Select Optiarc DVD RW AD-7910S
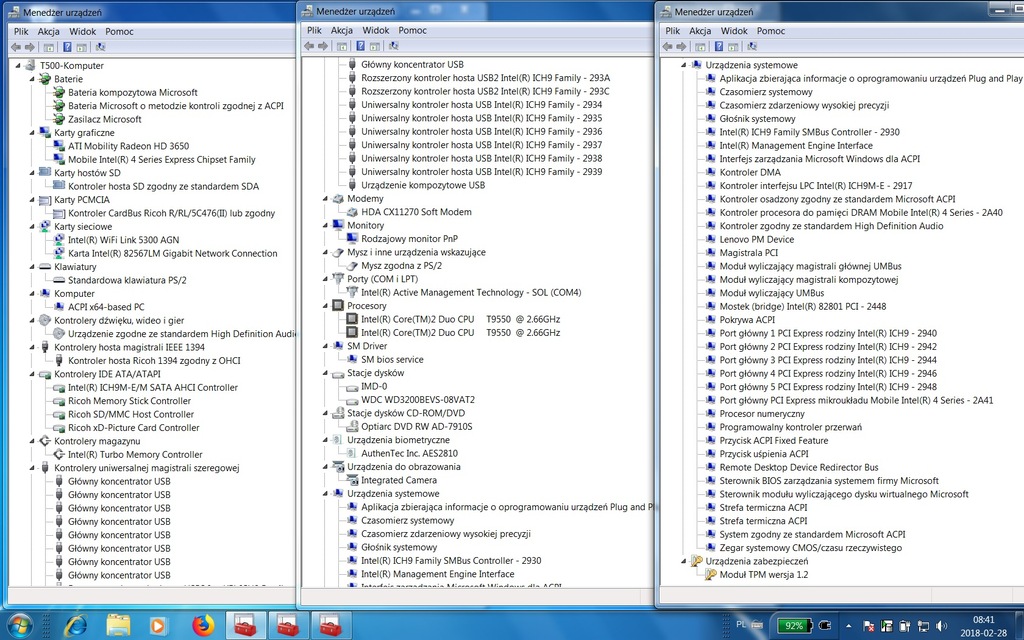 417,426
